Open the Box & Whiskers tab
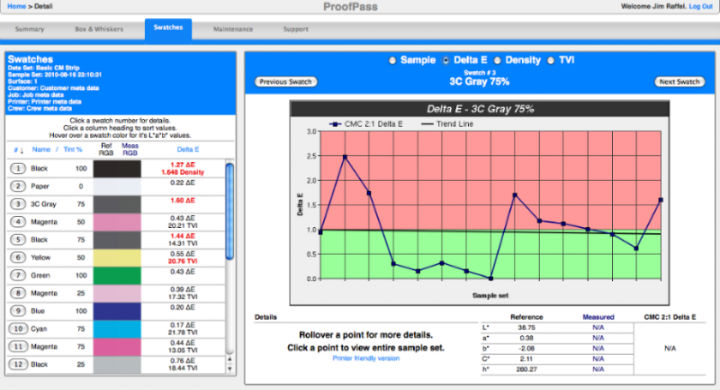The image size is (720, 390). 99,29
